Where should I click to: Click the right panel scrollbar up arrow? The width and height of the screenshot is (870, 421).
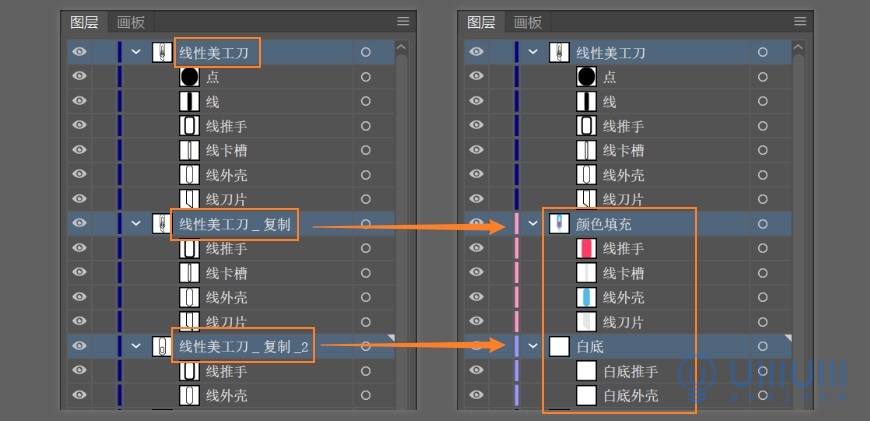tap(798, 48)
